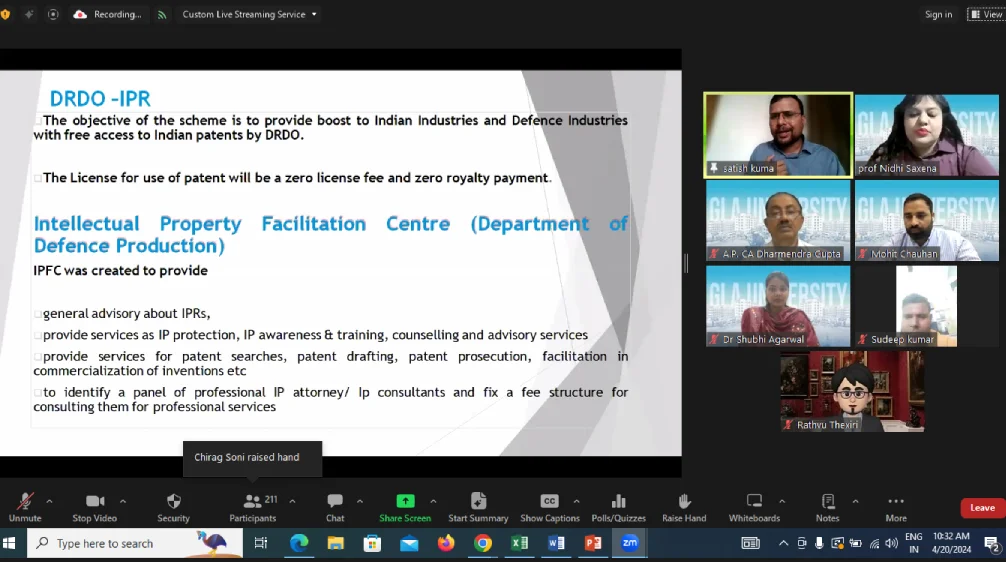
Task: Click the red Leave button
Action: tap(982, 508)
